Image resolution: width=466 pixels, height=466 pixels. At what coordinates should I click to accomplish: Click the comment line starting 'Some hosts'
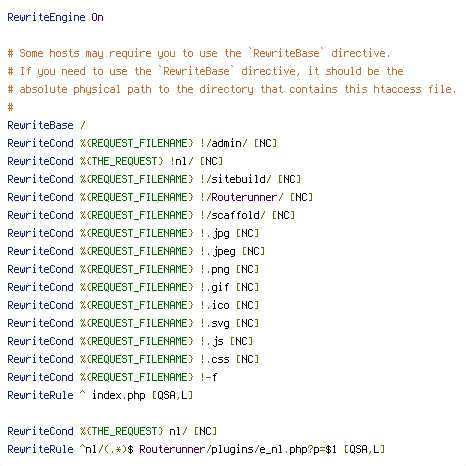(x=199, y=53)
